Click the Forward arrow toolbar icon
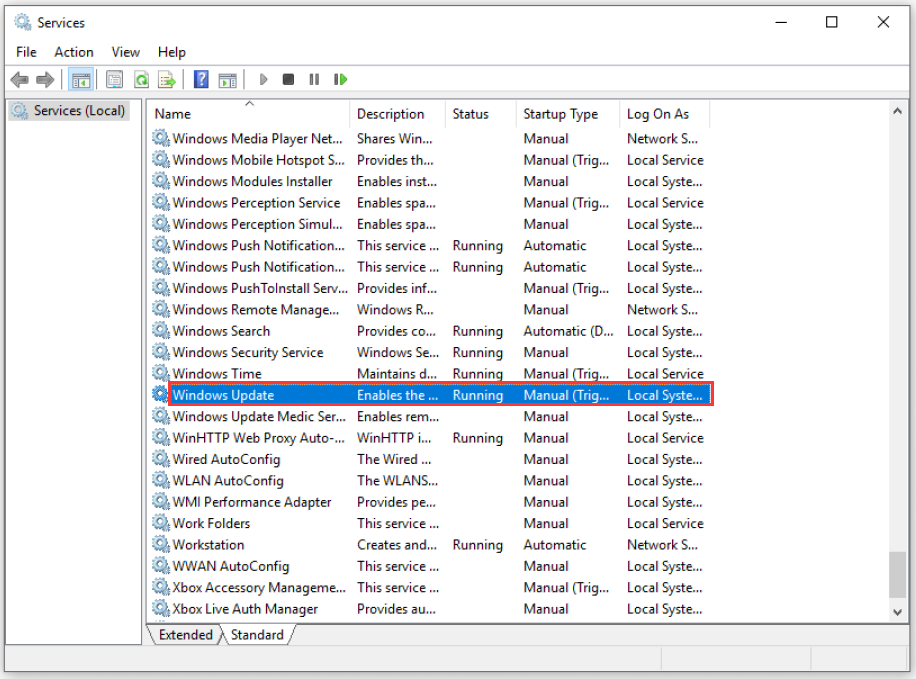 tap(45, 79)
